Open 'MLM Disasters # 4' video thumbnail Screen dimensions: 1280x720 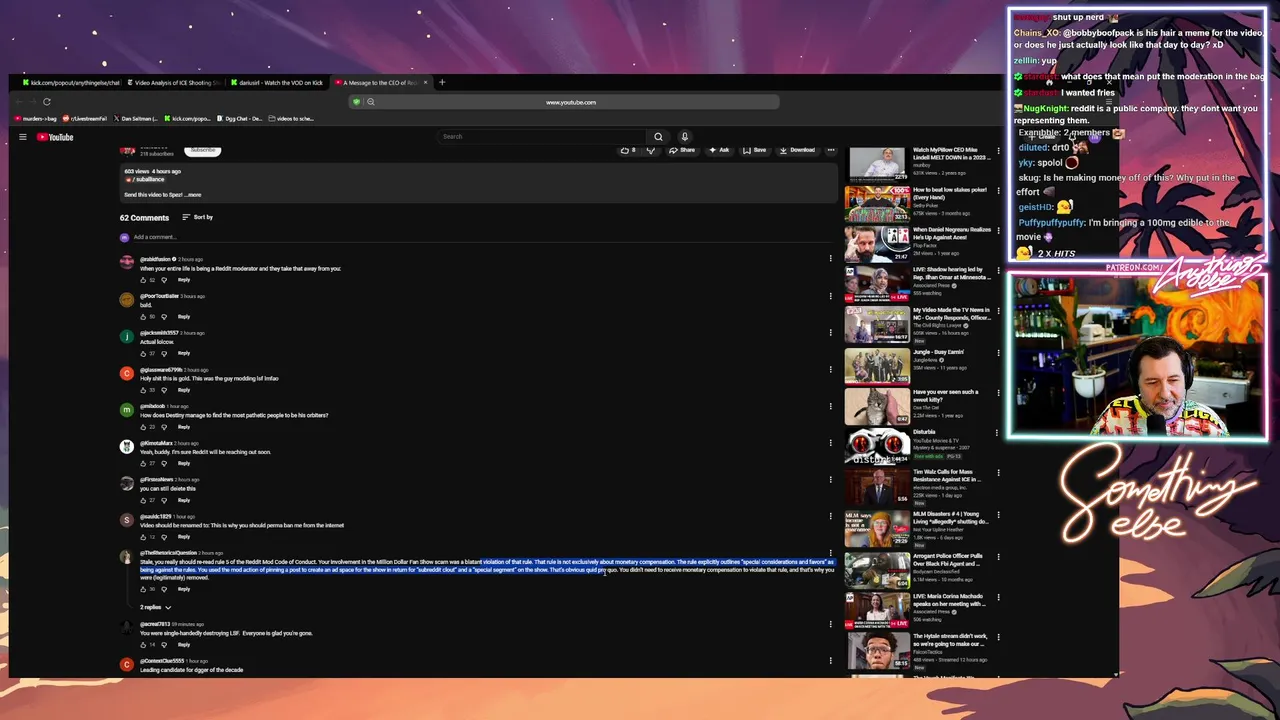click(877, 528)
